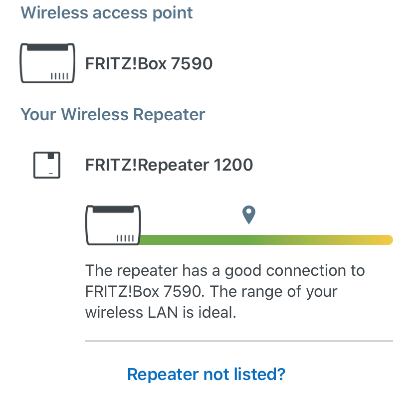
Task: Click the separator line above the link
Action: tap(239, 341)
